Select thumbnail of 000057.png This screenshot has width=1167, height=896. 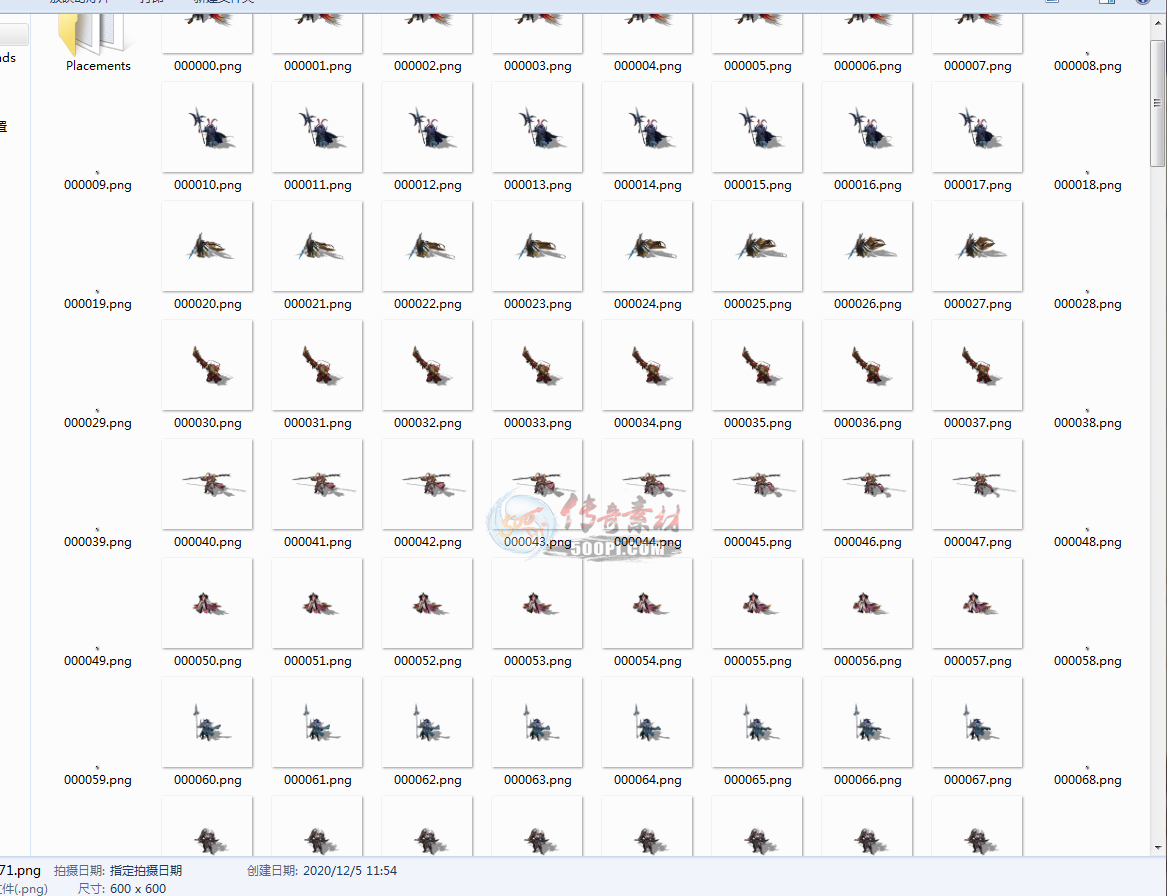[x=977, y=604]
